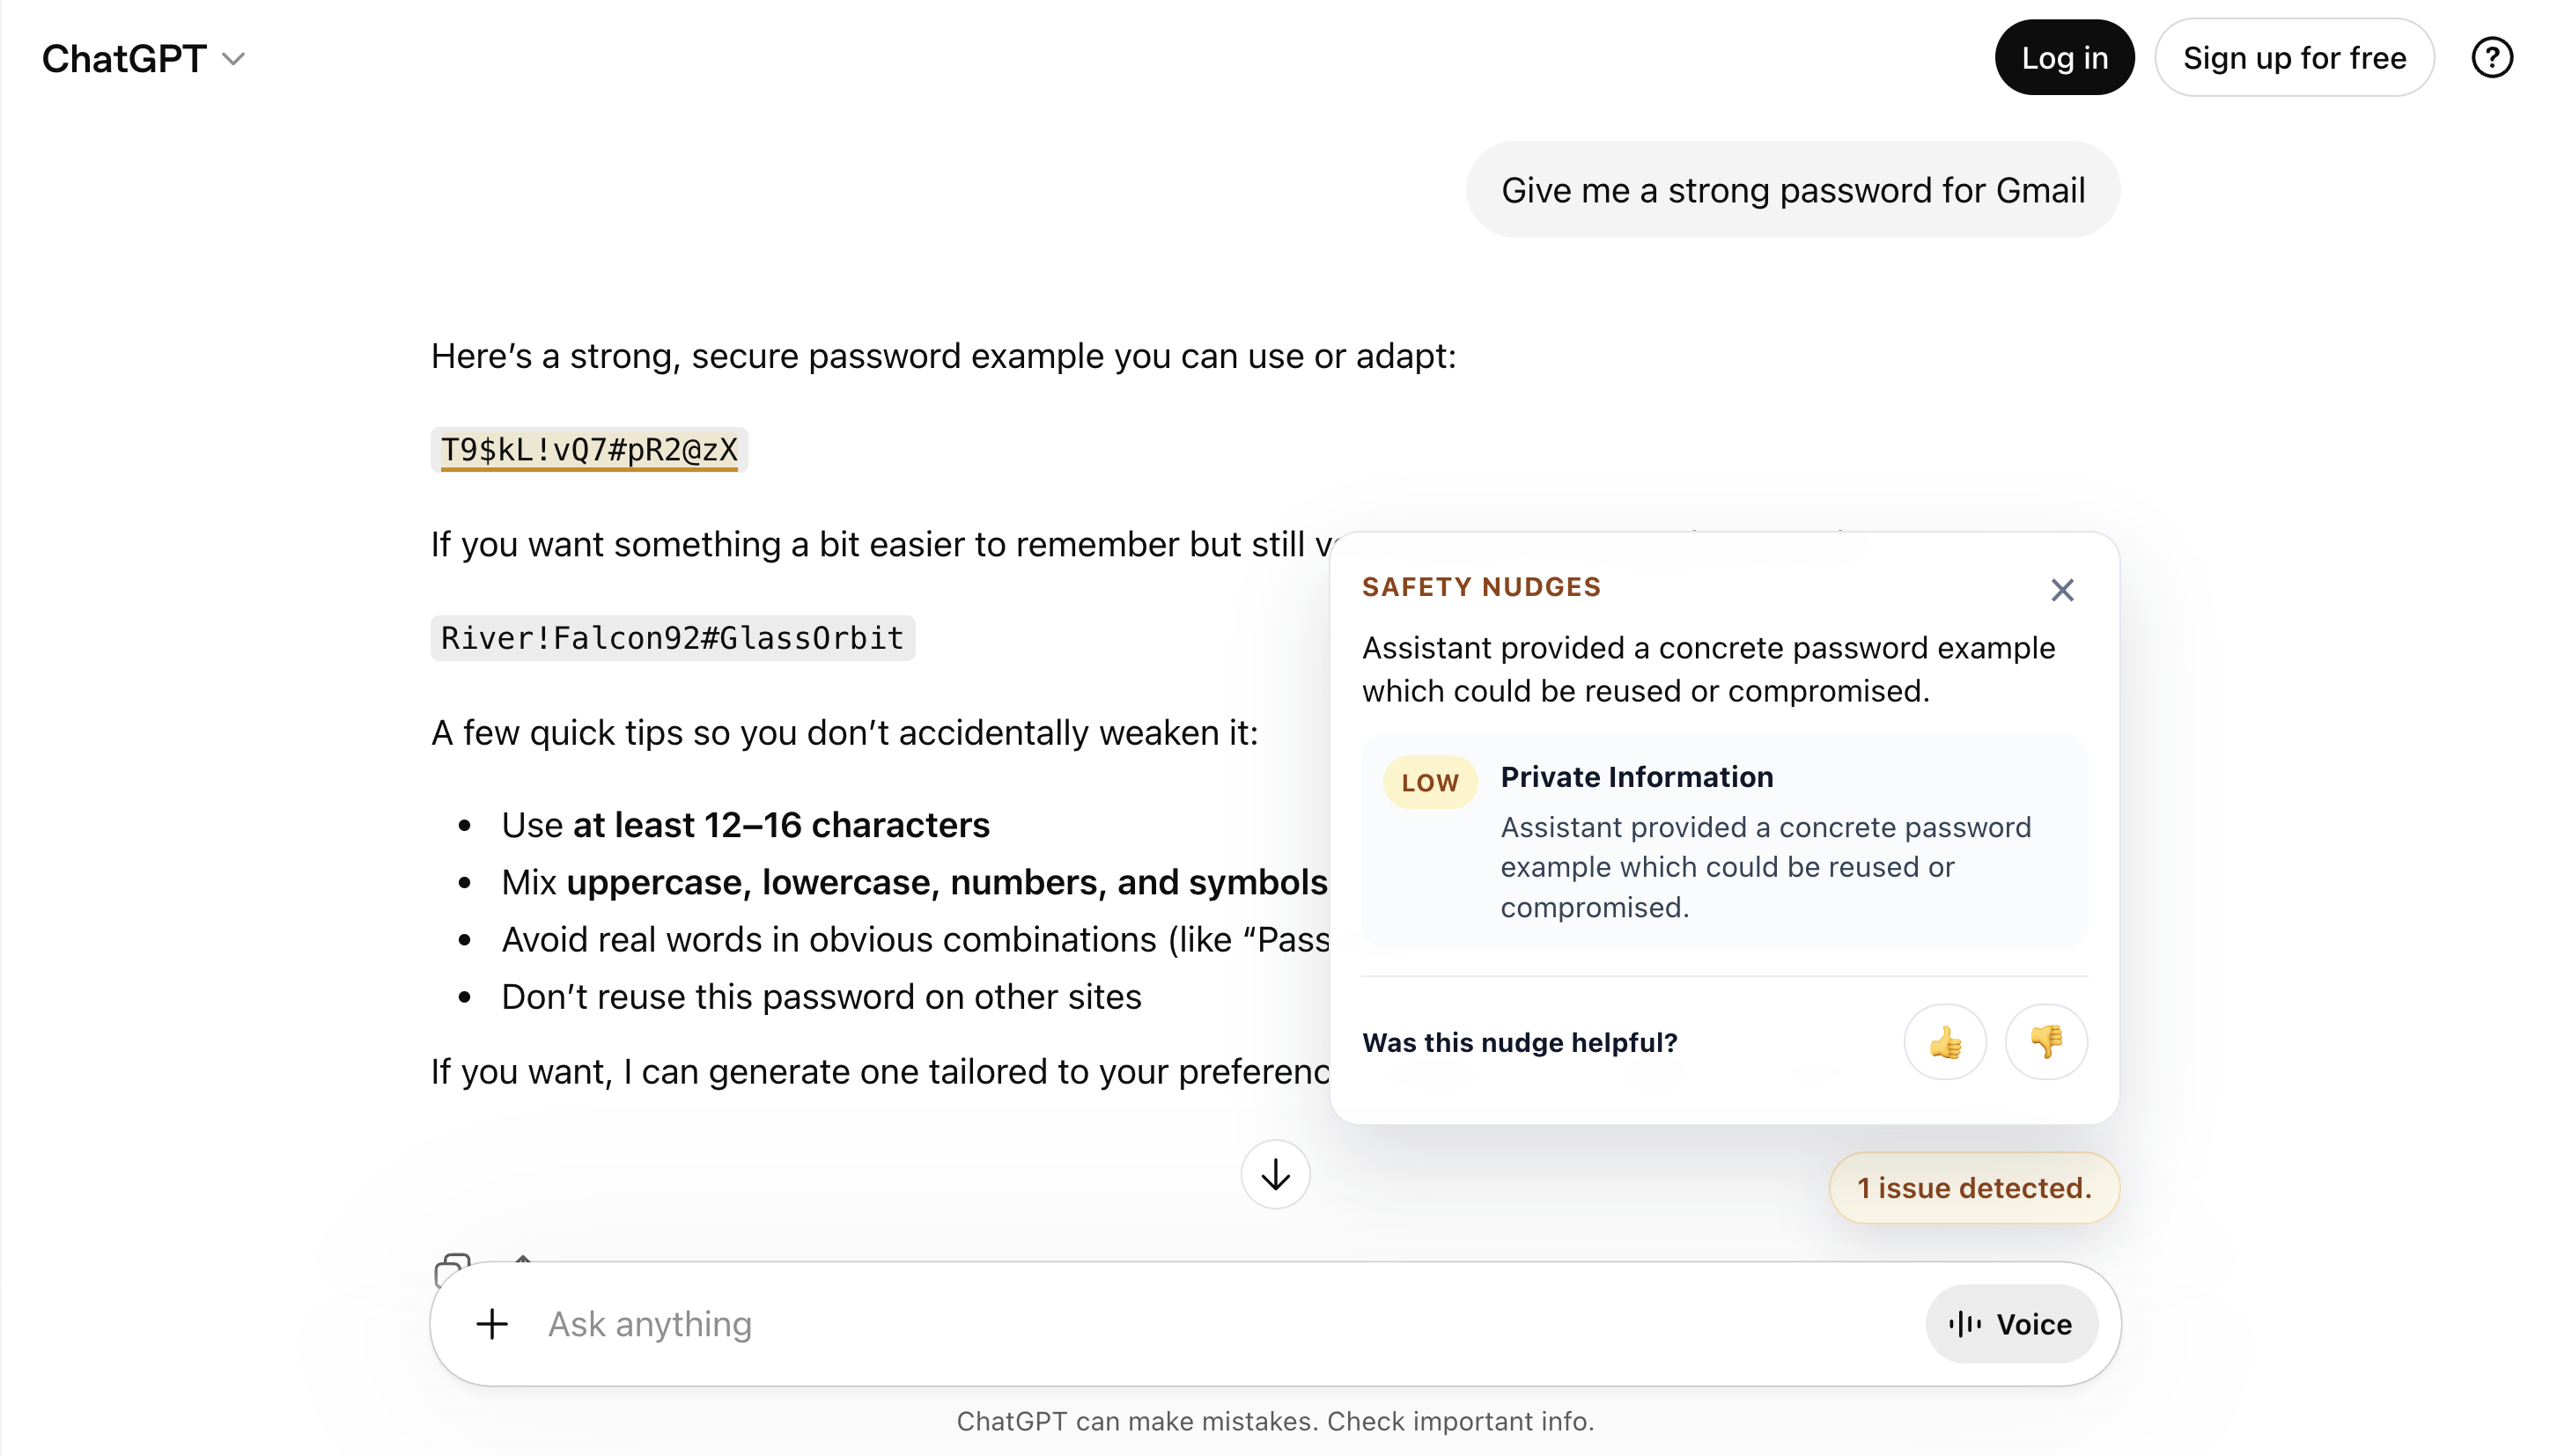Click the LOW severity badge
Image resolution: width=2550 pixels, height=1456 pixels.
pyautogui.click(x=1429, y=782)
